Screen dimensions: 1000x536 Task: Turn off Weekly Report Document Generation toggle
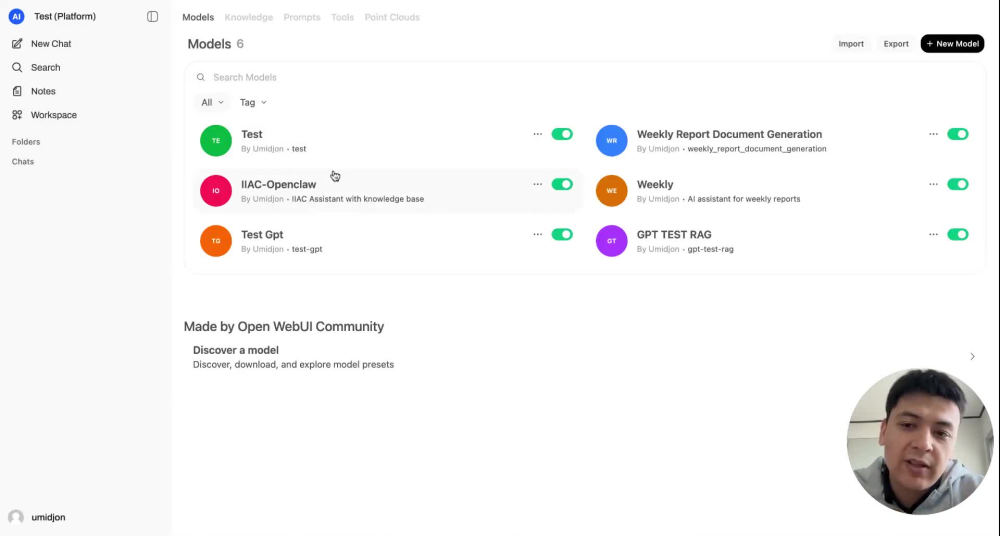(x=958, y=134)
